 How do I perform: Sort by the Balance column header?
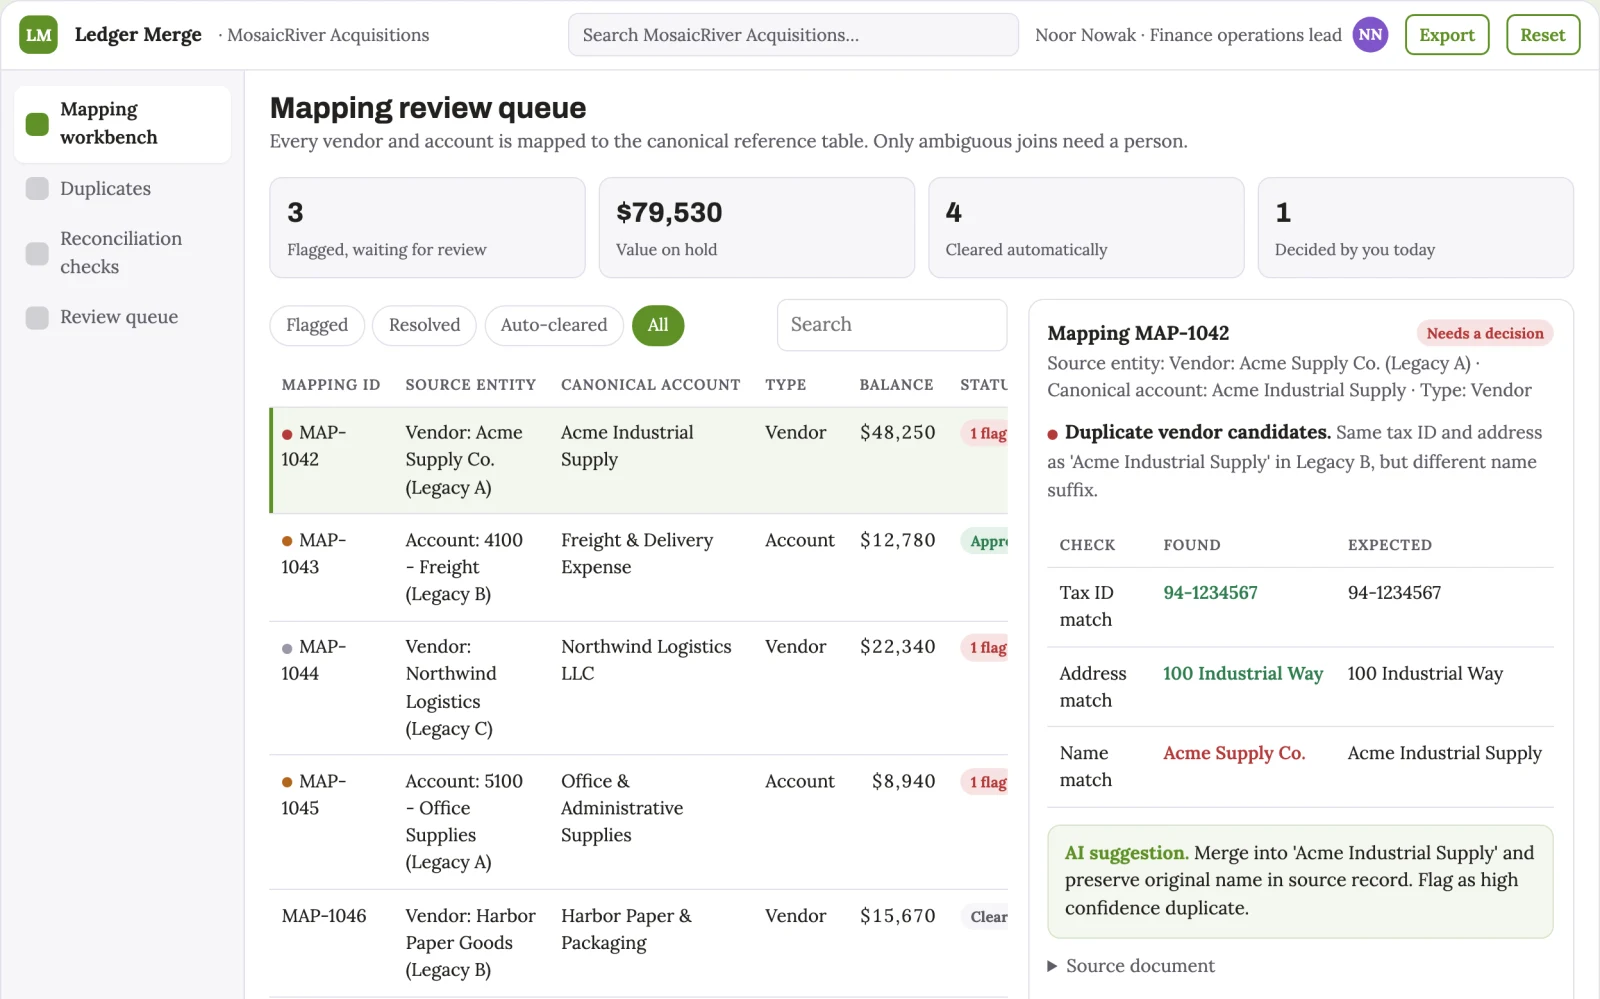click(x=896, y=385)
